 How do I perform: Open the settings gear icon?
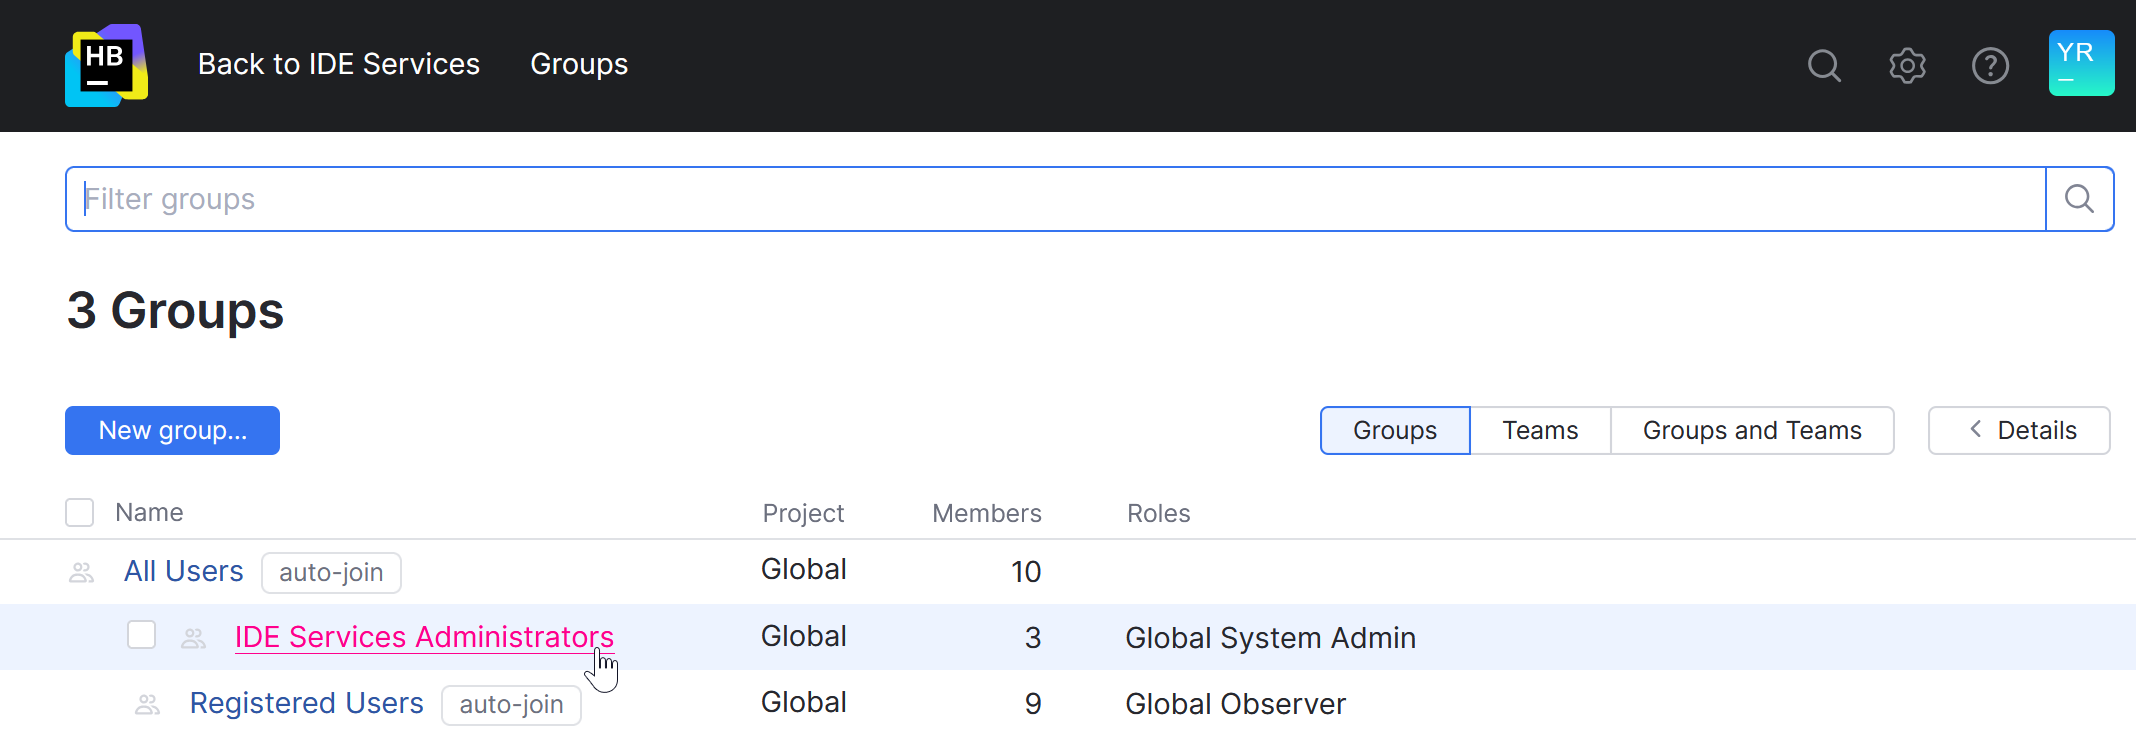coord(1907,65)
